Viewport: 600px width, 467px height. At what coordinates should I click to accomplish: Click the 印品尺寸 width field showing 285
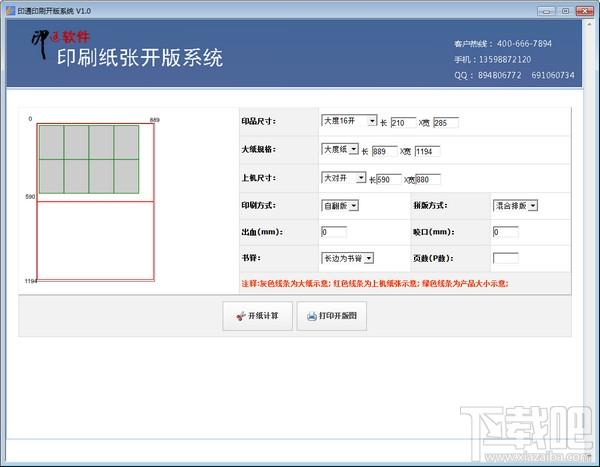pos(445,123)
